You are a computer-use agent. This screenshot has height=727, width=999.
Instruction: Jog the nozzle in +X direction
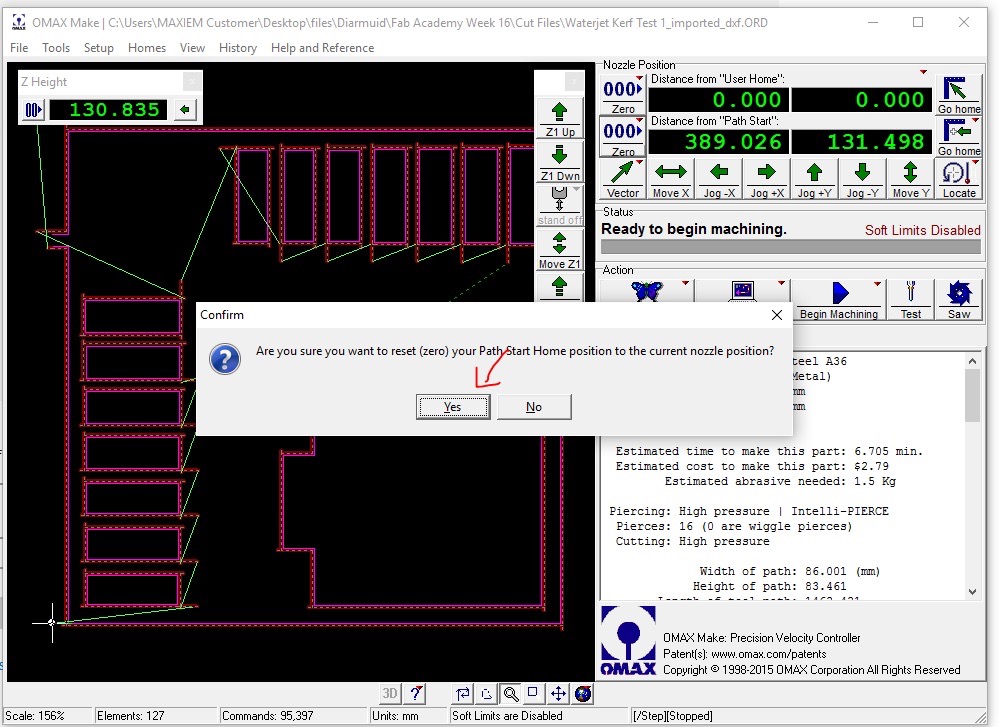766,179
